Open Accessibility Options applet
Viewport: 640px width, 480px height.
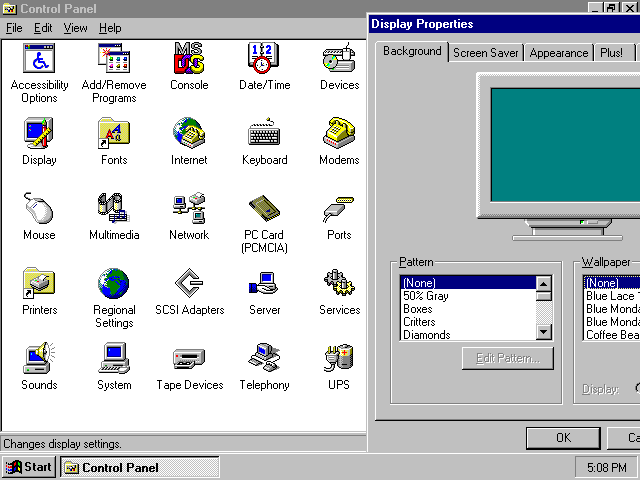point(39,59)
